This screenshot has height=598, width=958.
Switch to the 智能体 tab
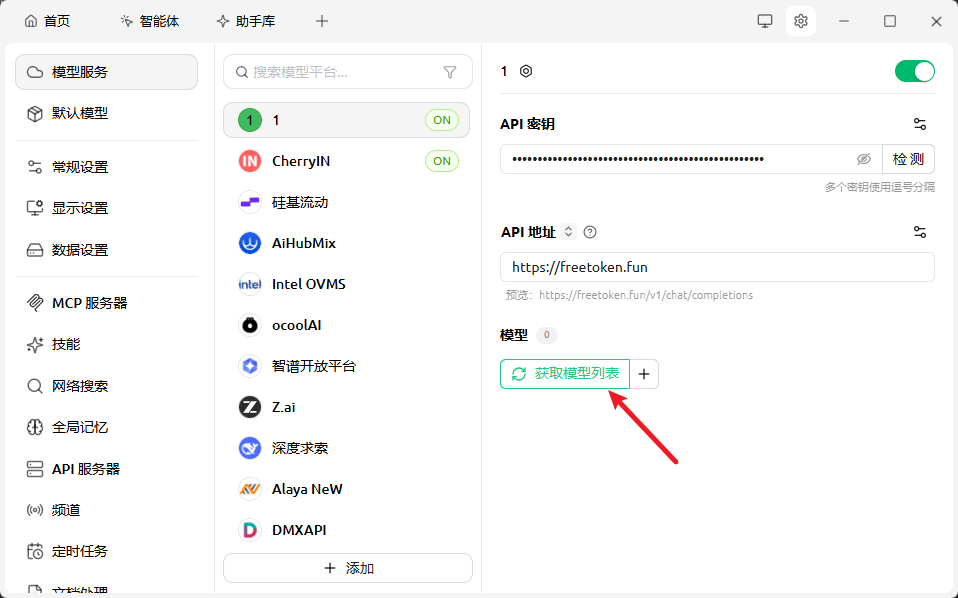pos(149,21)
